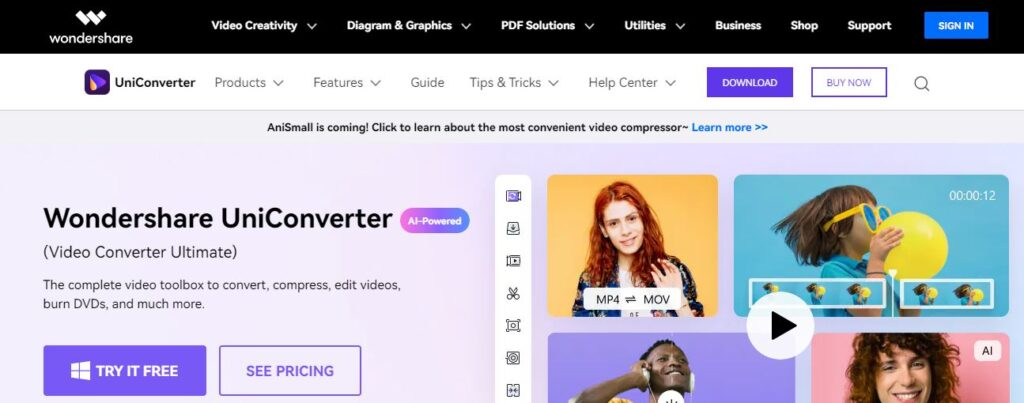
Task: Go to the Support menu item
Action: pos(869,25)
